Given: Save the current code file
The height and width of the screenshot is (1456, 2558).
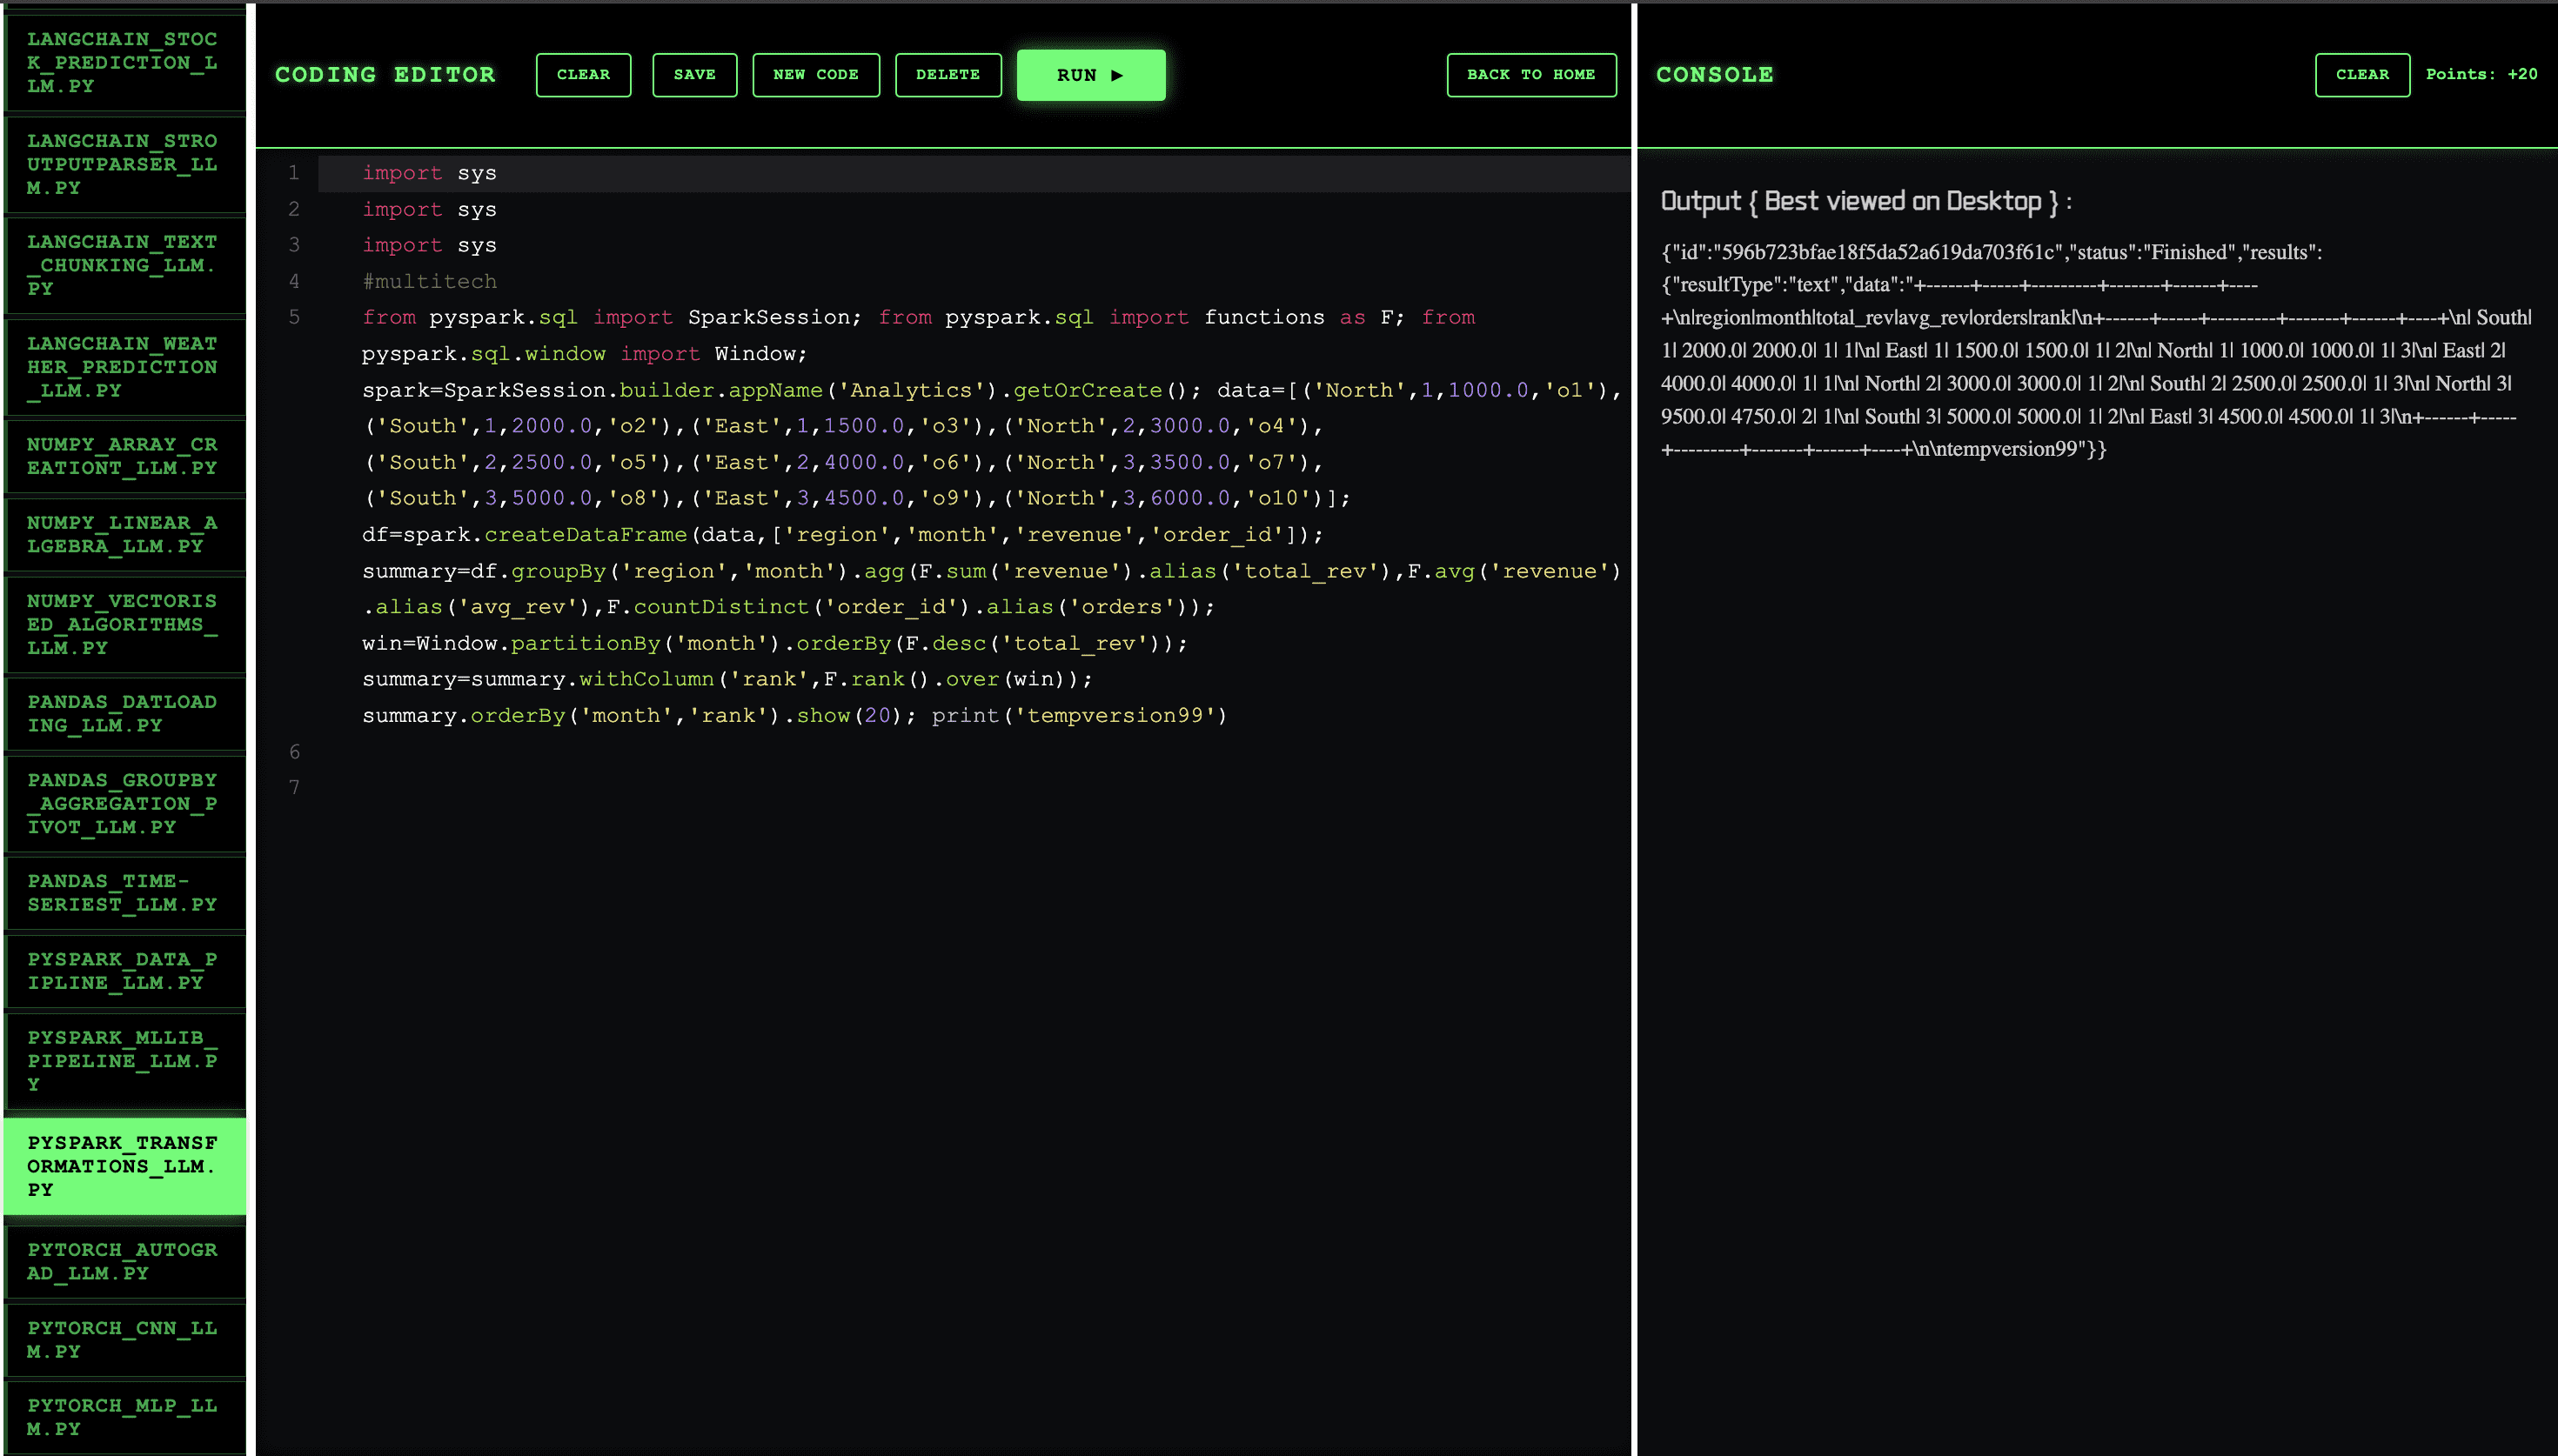Looking at the screenshot, I should click(x=694, y=75).
